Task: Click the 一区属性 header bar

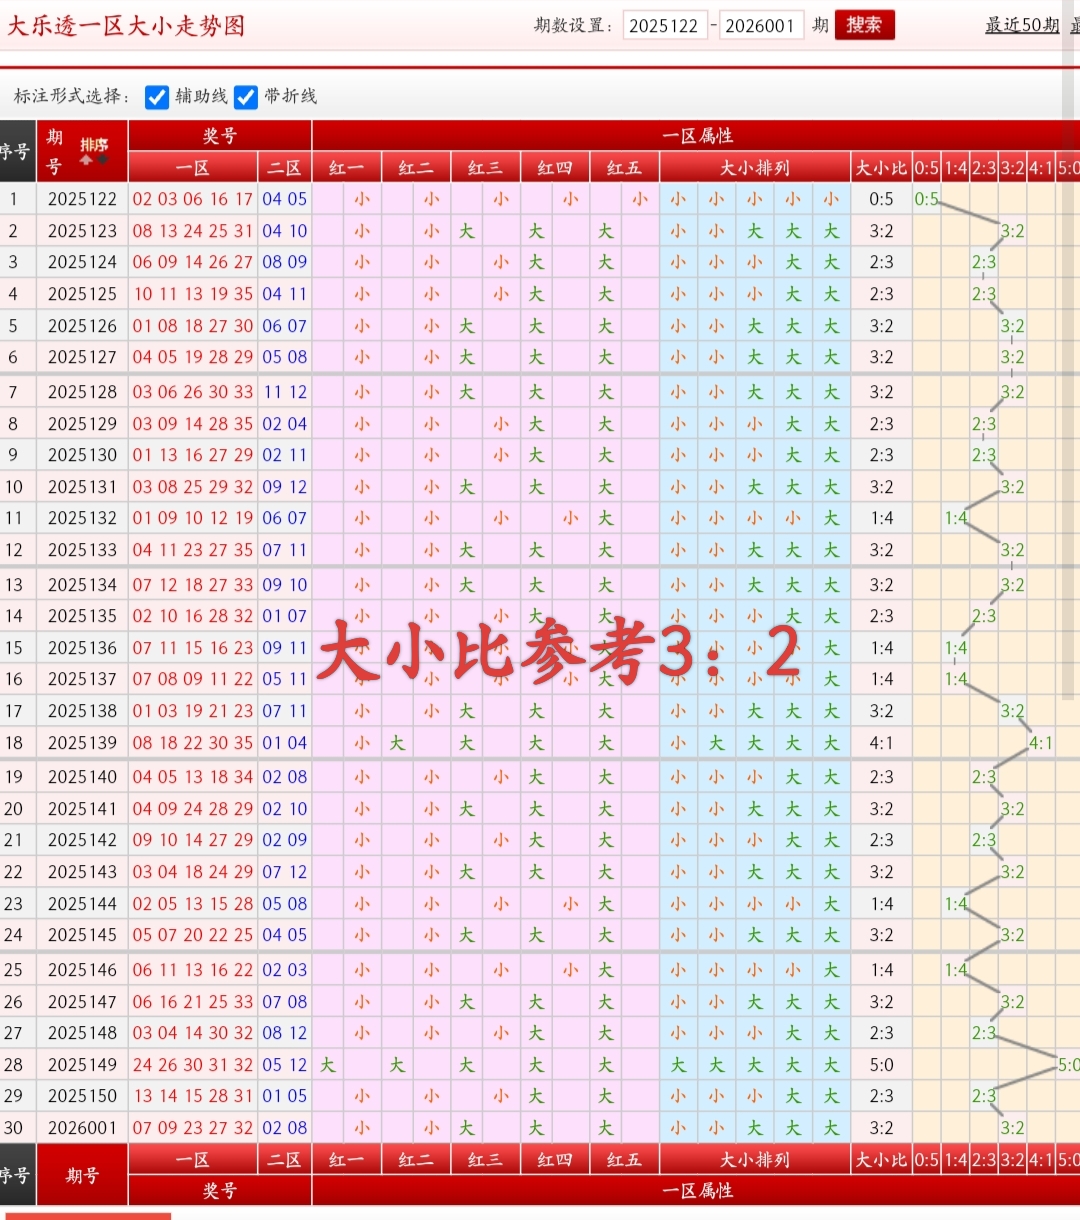Action: [x=695, y=135]
